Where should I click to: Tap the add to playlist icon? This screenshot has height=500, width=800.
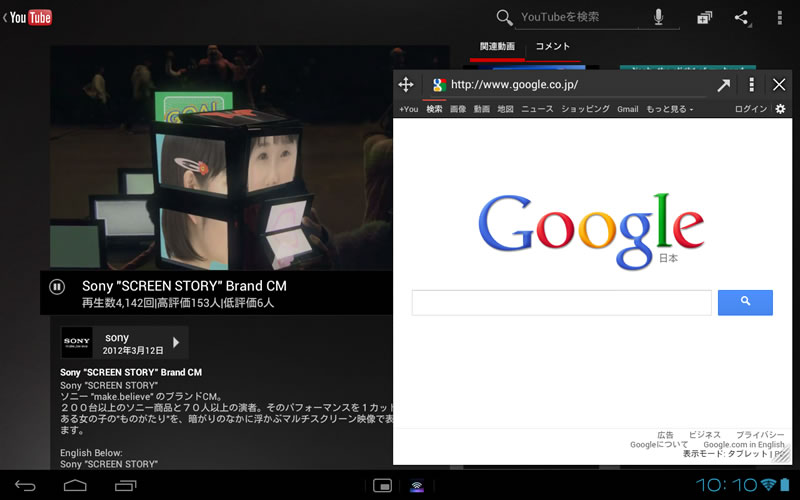[704, 18]
